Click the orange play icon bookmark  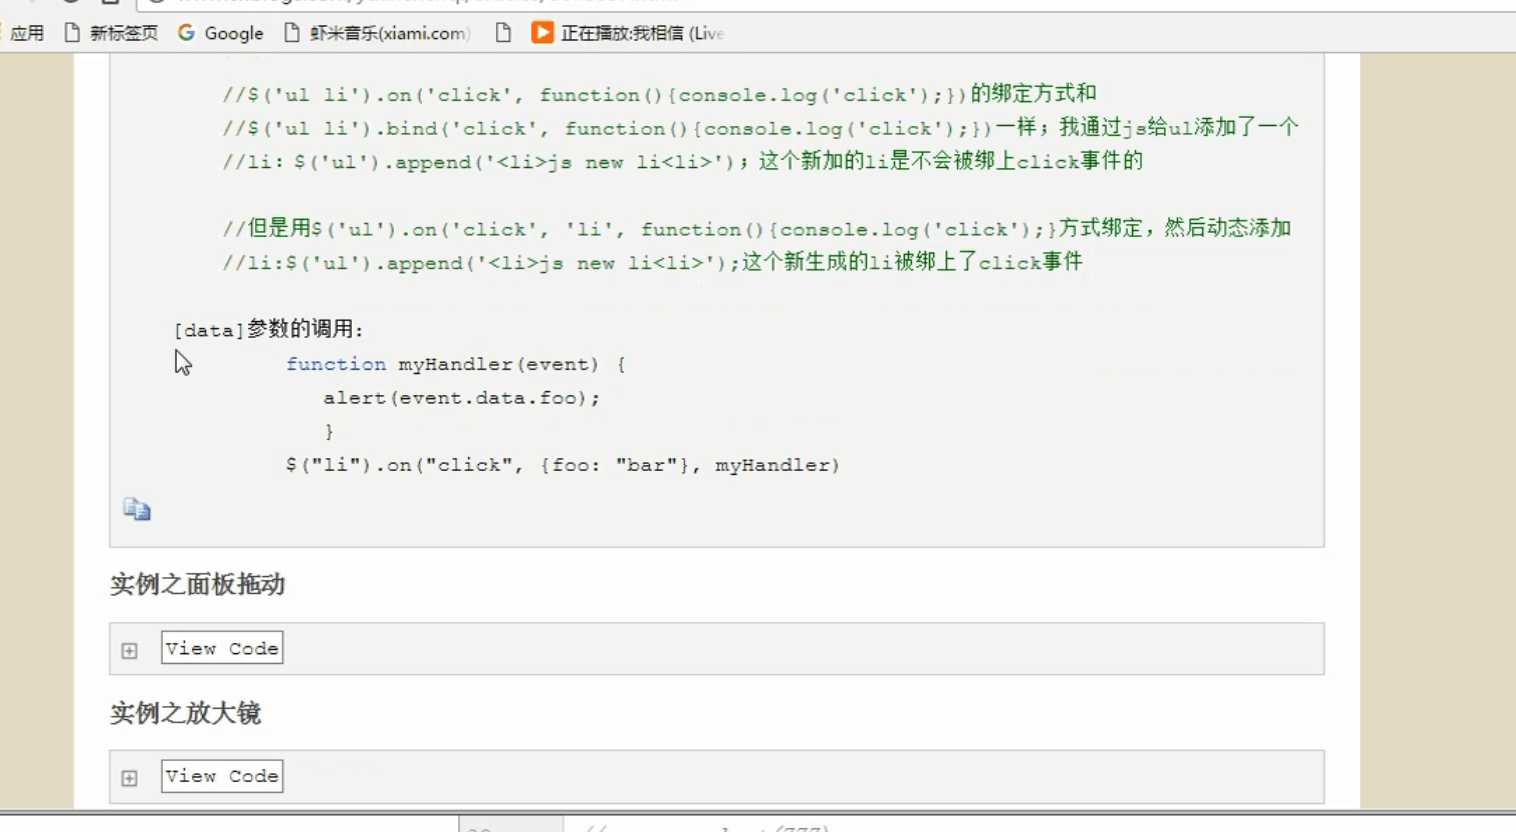tap(542, 33)
